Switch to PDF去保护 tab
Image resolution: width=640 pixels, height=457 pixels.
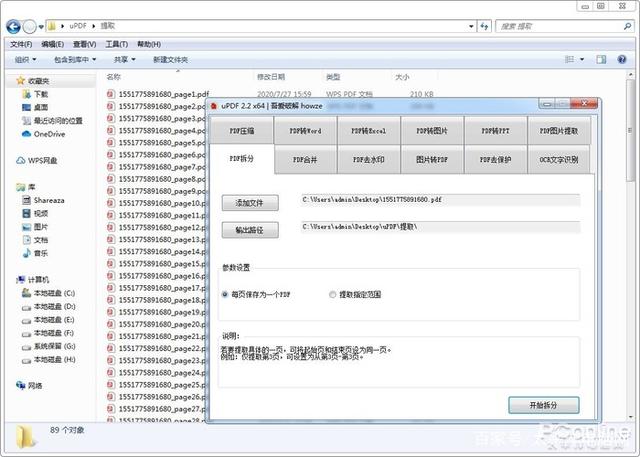496,160
